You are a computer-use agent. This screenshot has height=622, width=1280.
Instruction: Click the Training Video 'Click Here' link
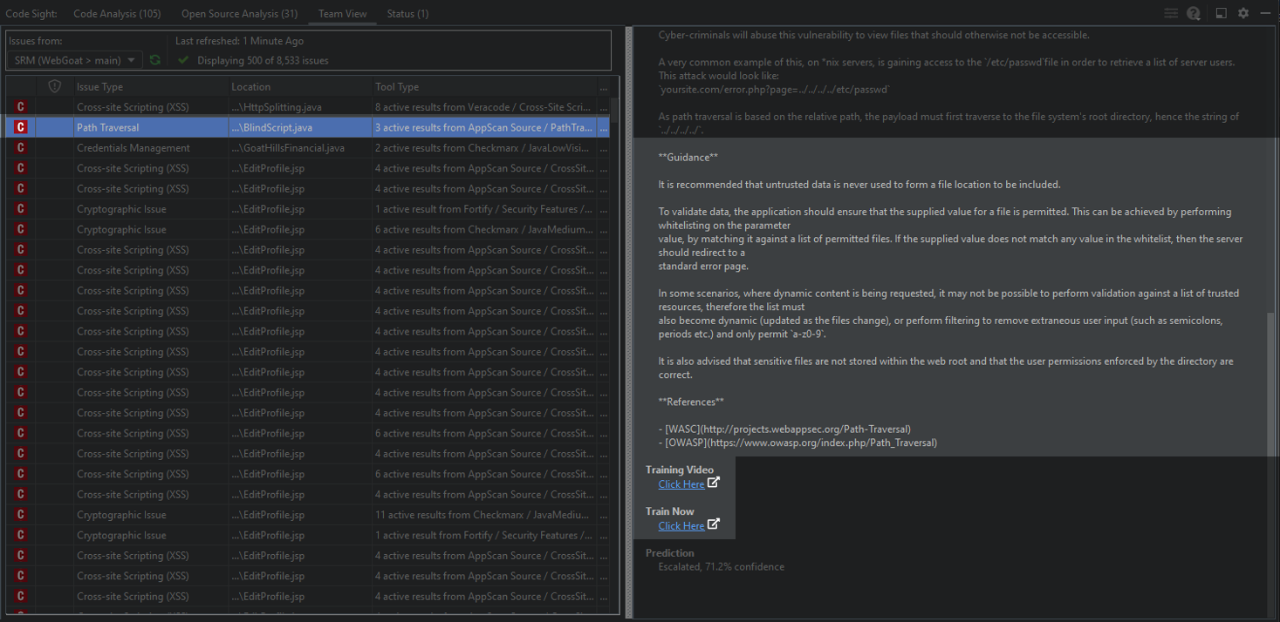(681, 484)
